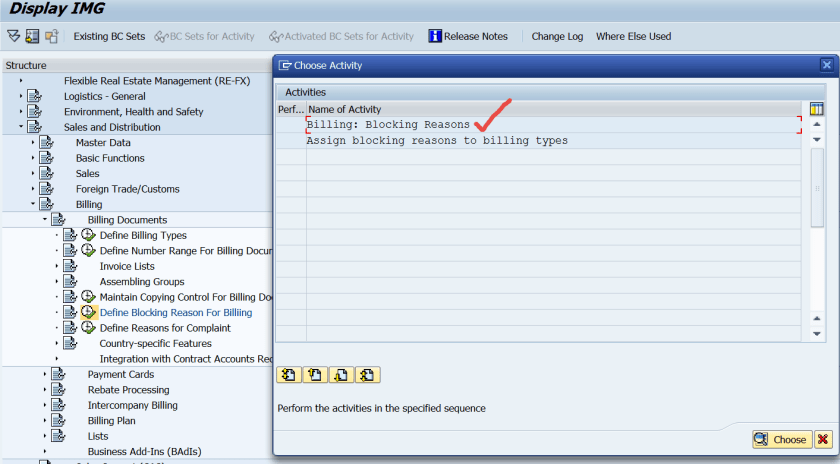The width and height of the screenshot is (840, 464).
Task: Open documentation icon for Invoice Lists
Action: point(70,266)
